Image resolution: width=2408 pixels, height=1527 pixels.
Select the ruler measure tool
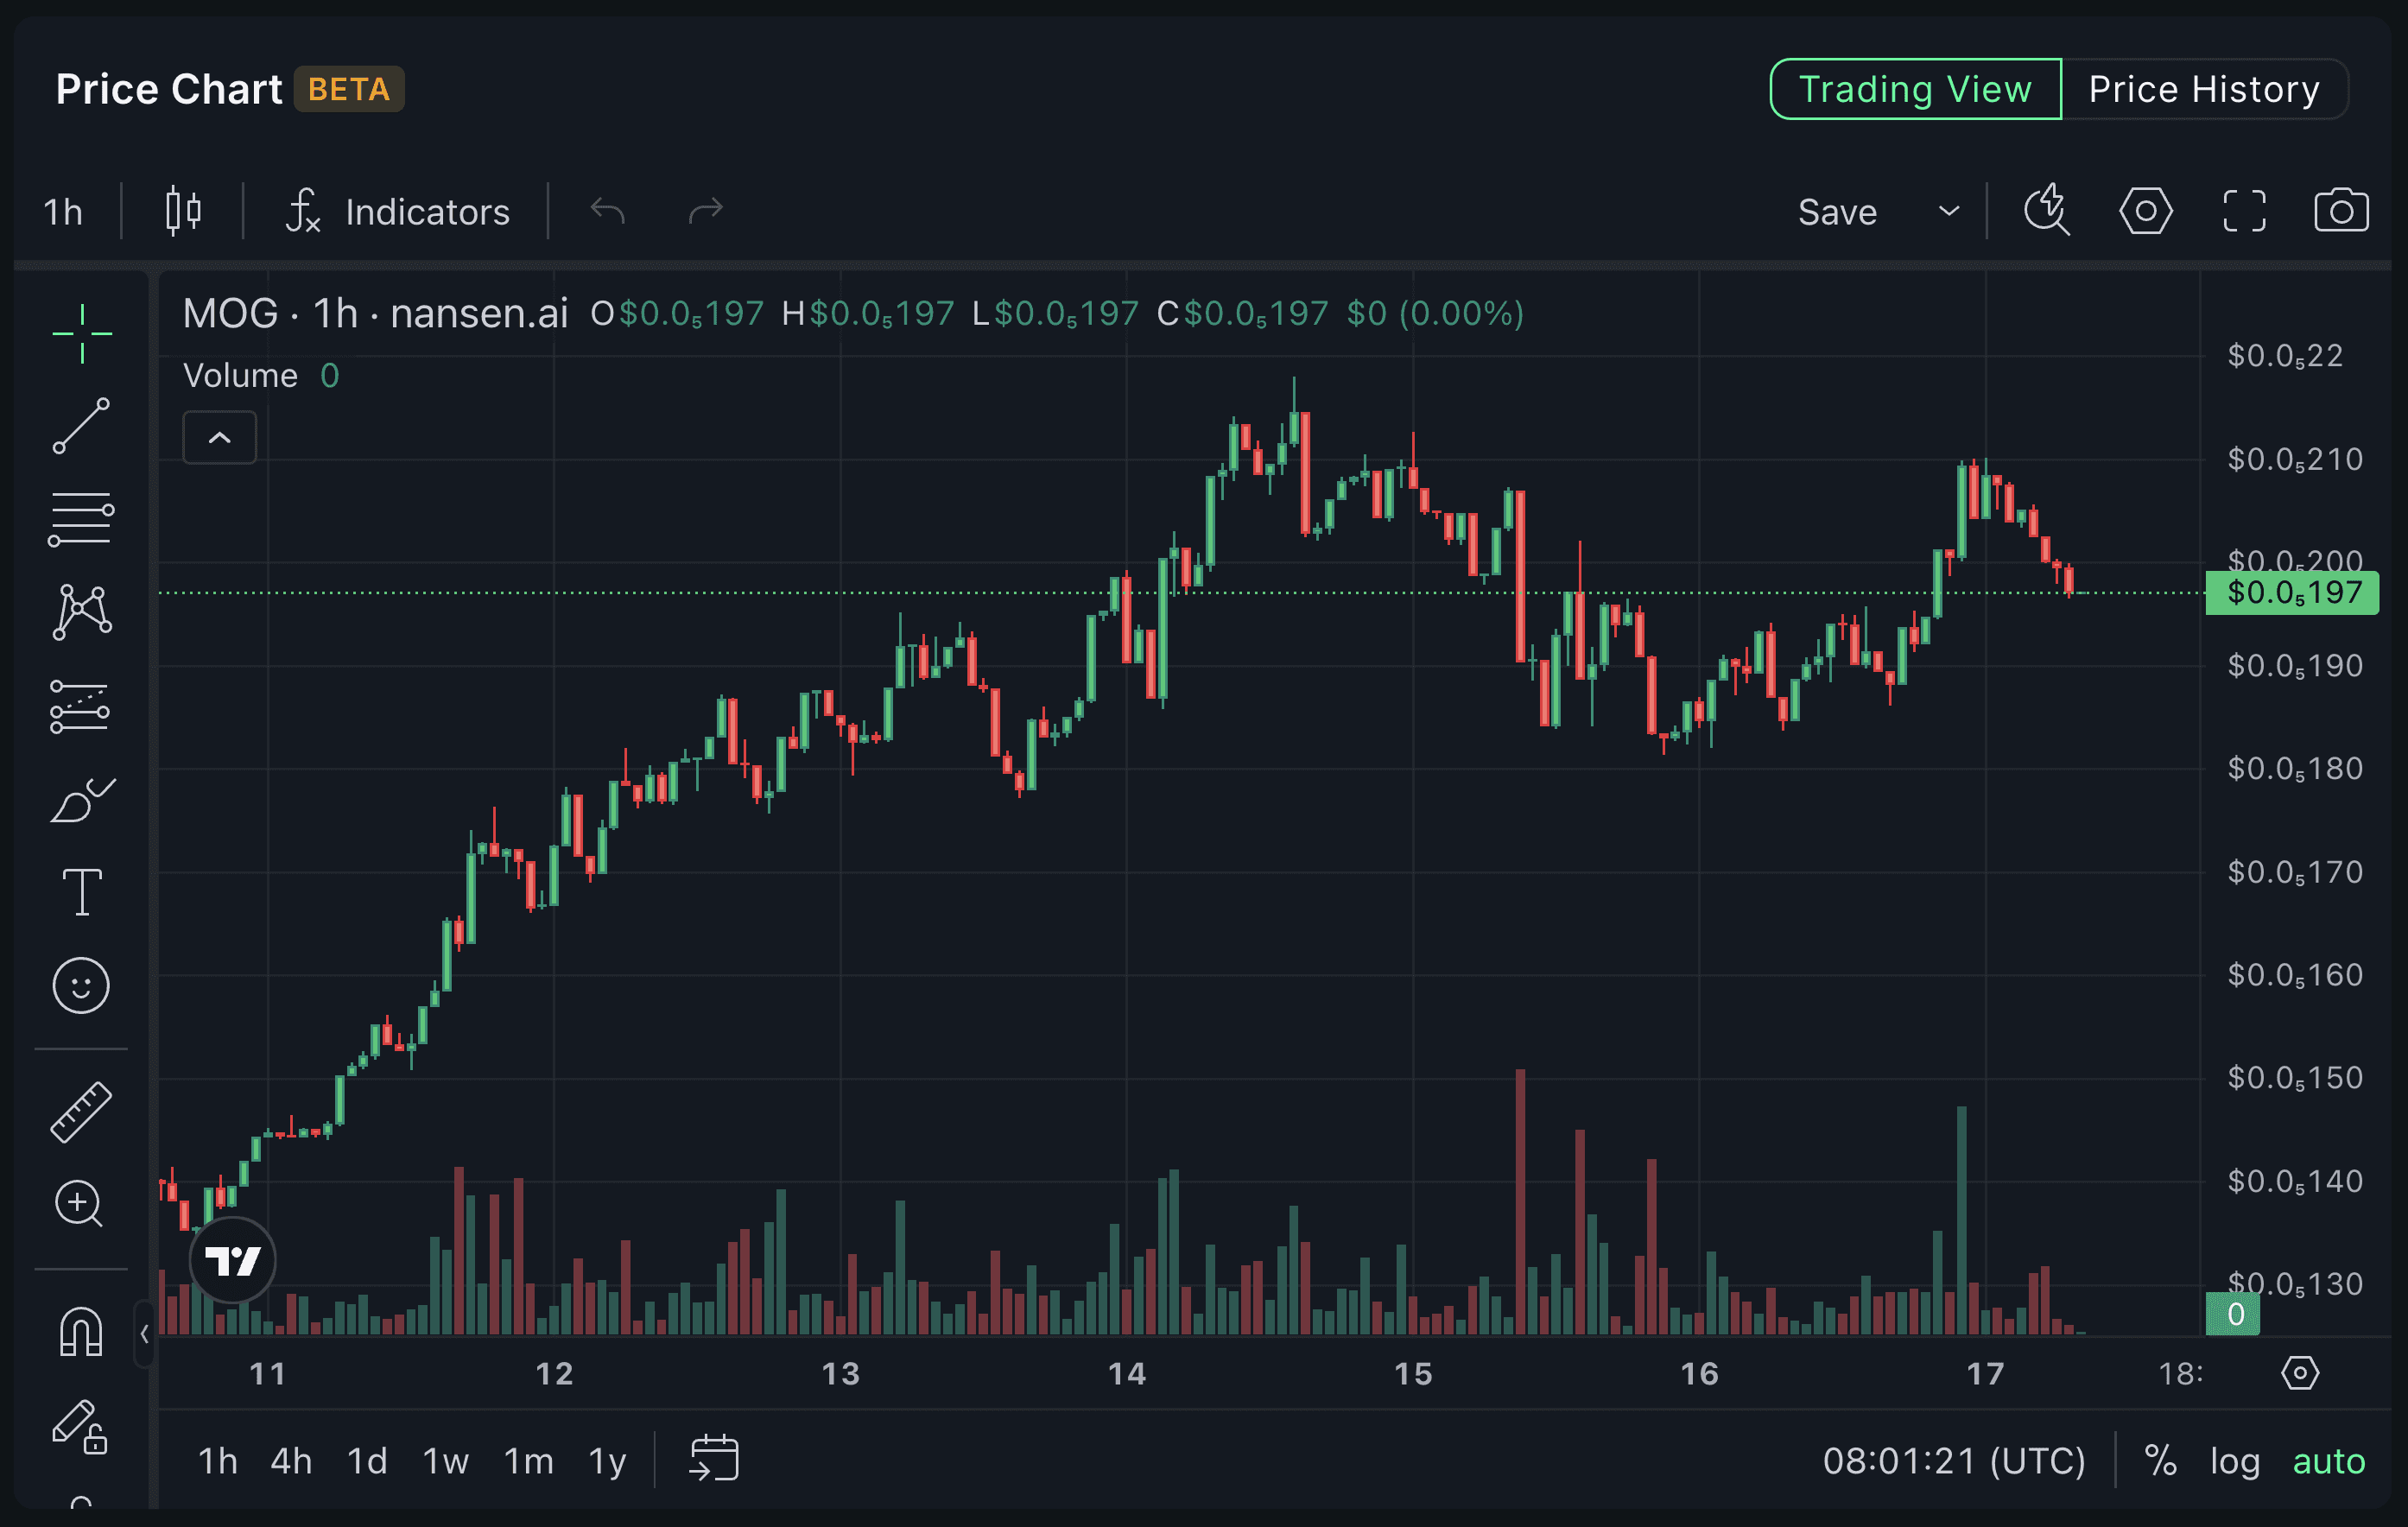[x=81, y=1112]
